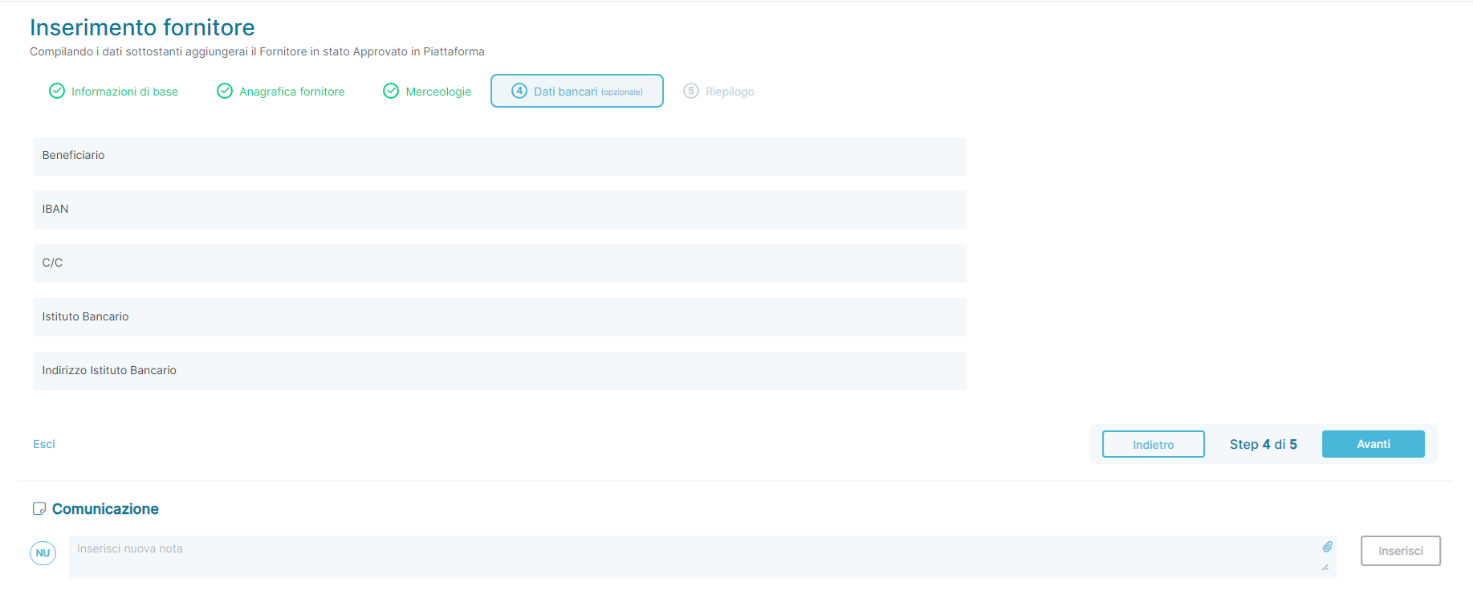Click the step 4 number circle icon
1473x599 pixels.
click(x=519, y=91)
